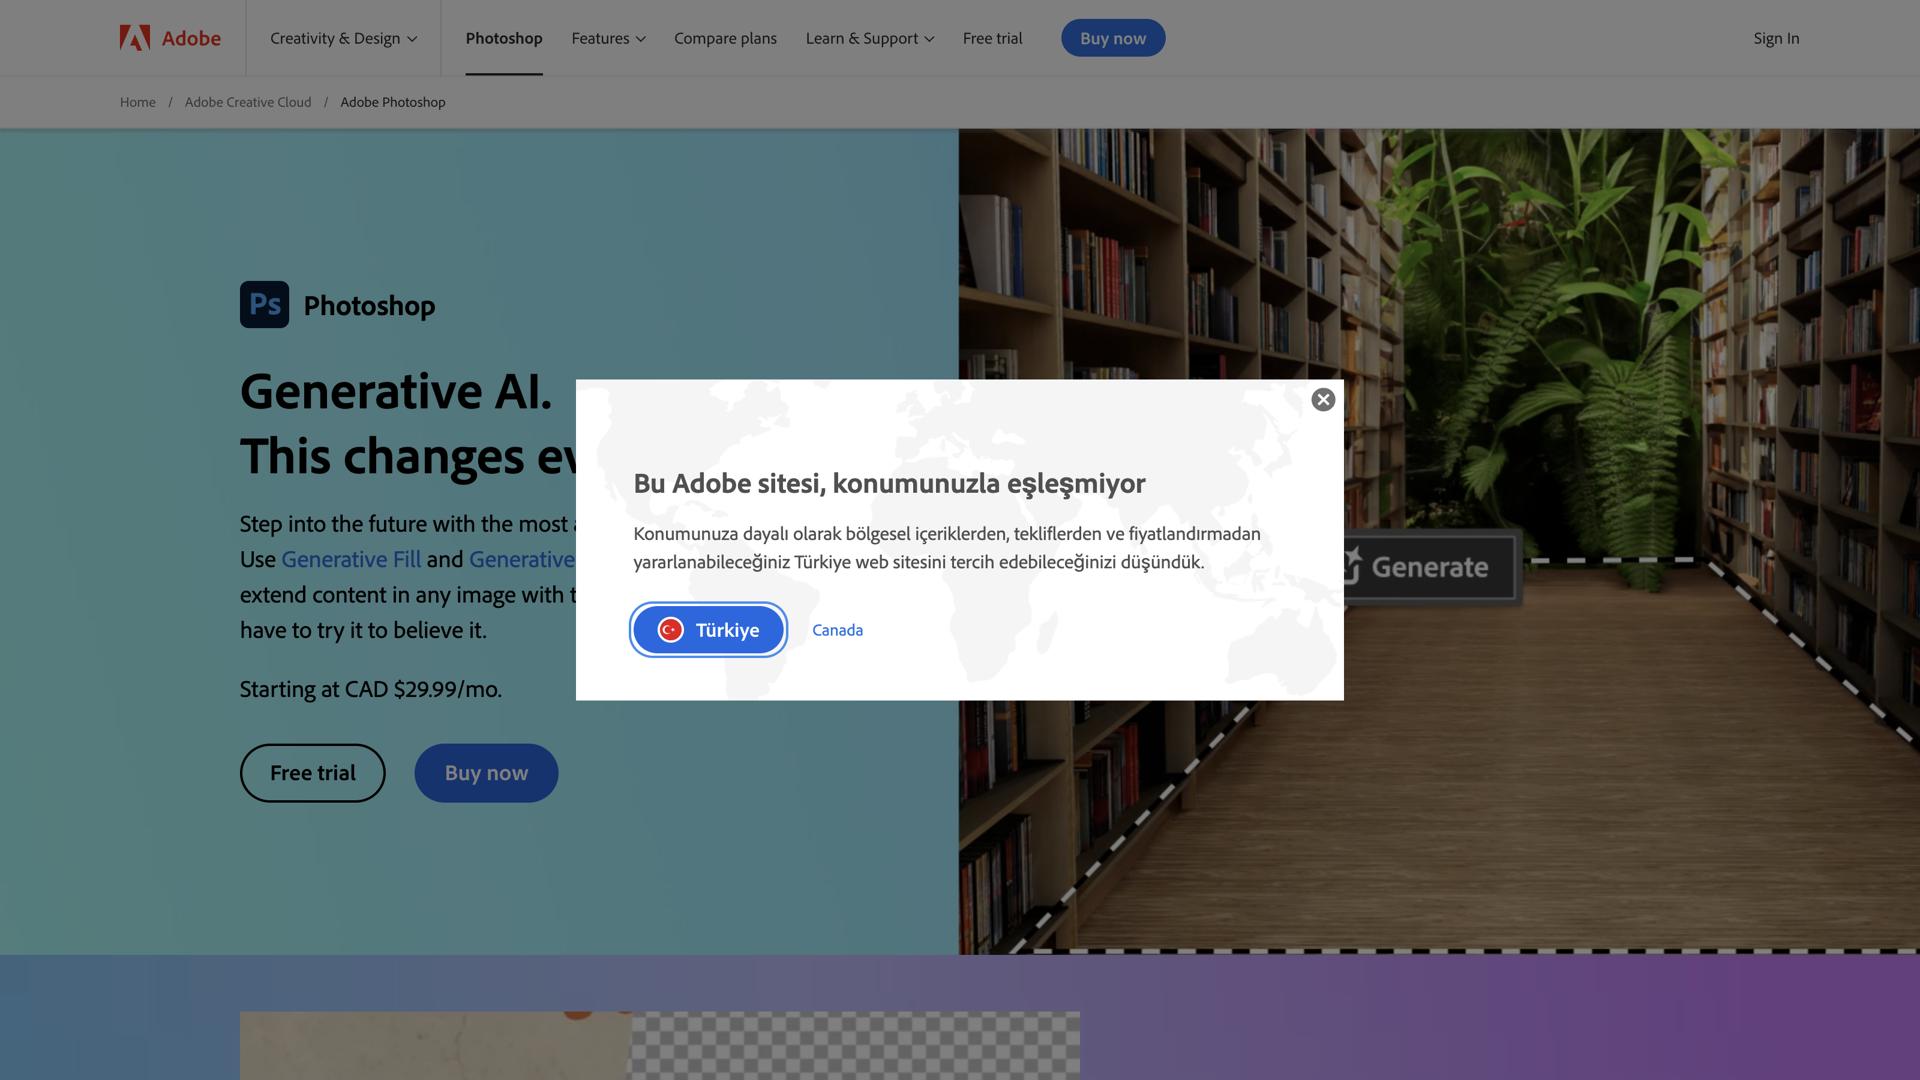Select the Photoshop nav tab
The width and height of the screenshot is (1920, 1080).
(504, 38)
